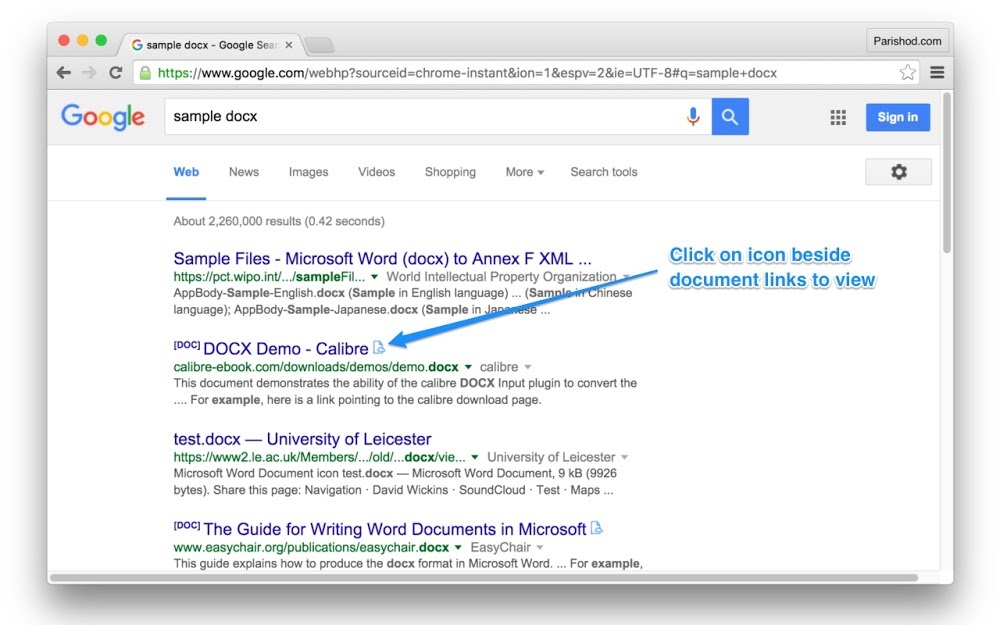Open the Google apps grid icon
The height and width of the screenshot is (625, 1000).
point(838,118)
